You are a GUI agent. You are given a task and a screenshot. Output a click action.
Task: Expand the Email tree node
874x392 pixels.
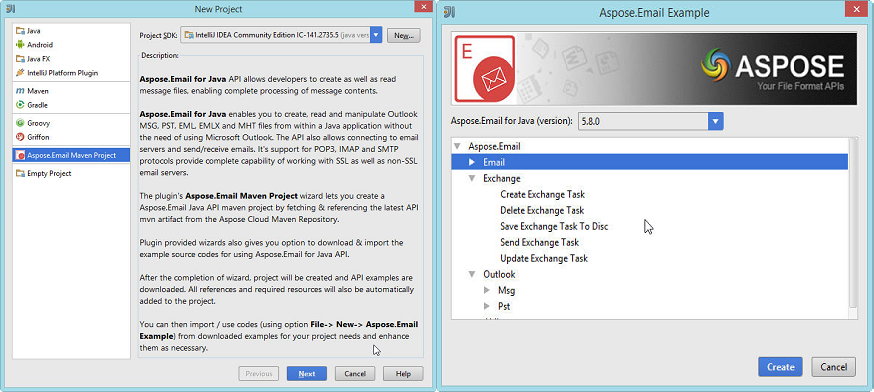point(472,162)
